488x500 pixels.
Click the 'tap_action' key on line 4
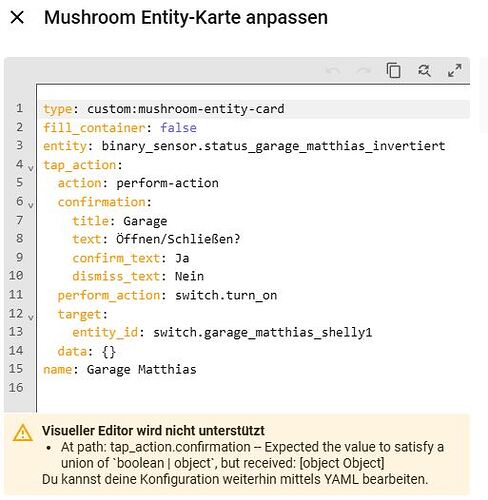[x=79, y=165]
